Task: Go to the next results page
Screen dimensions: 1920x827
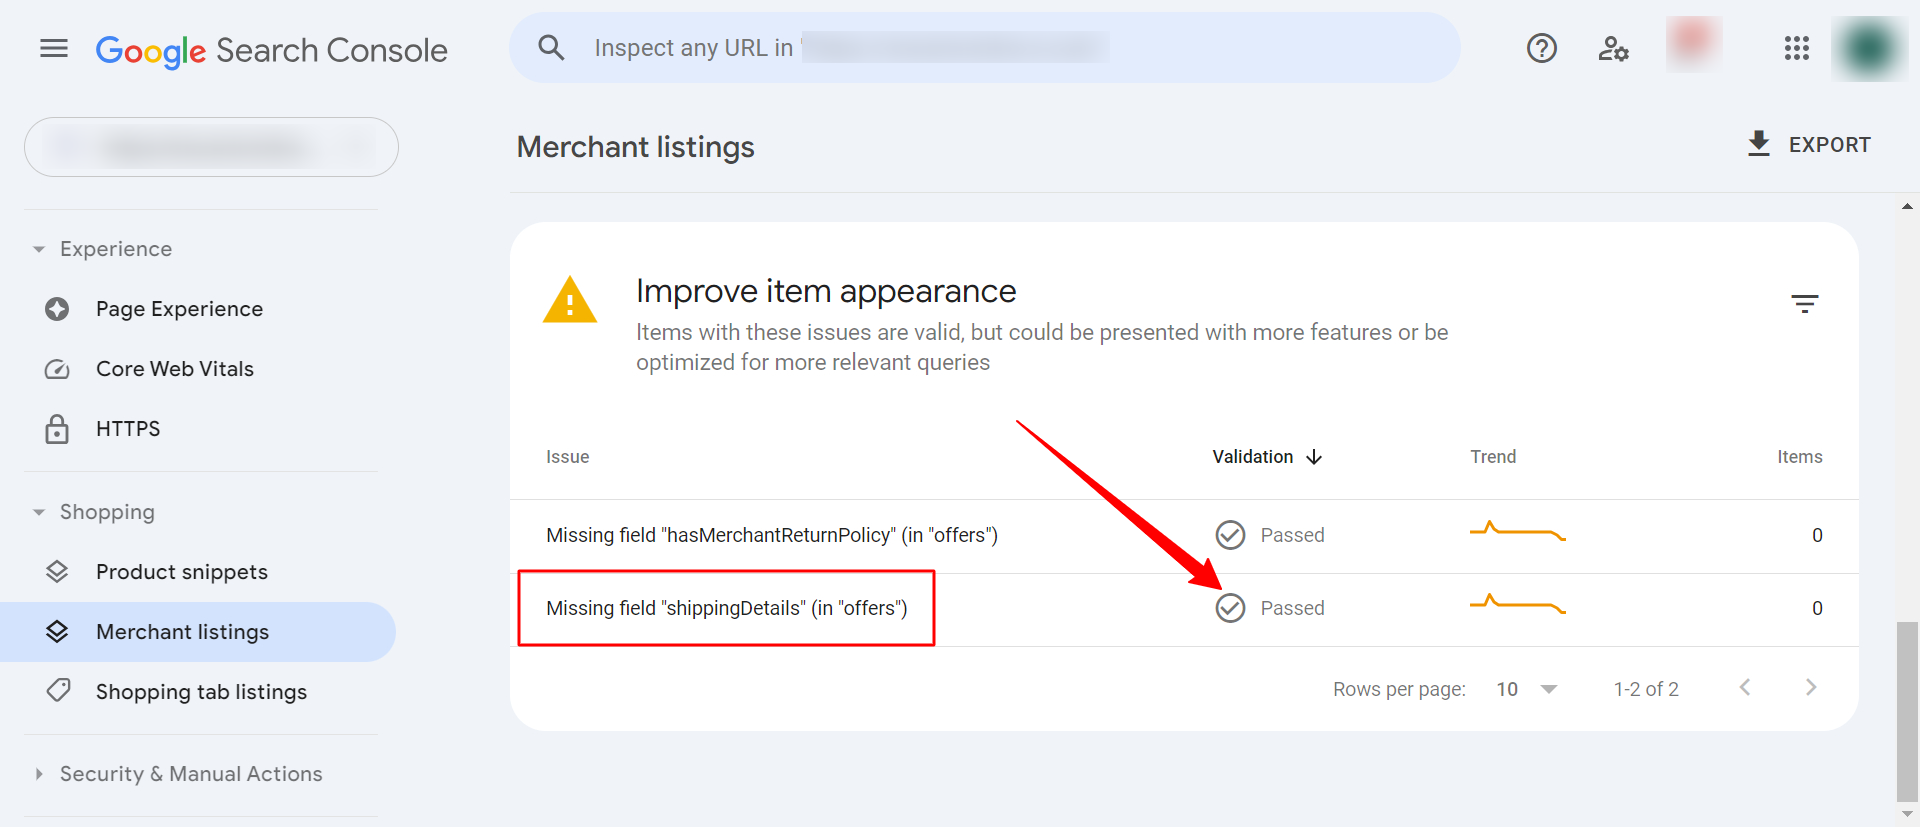Action: [1811, 687]
